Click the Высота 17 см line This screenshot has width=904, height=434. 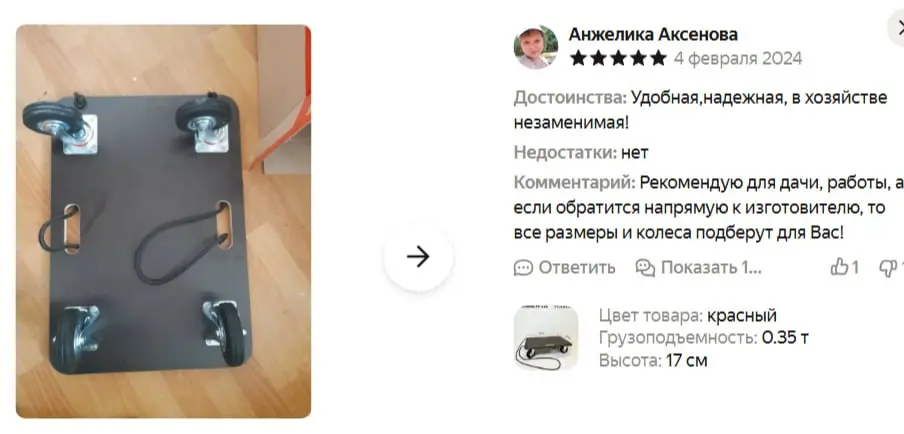tap(653, 361)
